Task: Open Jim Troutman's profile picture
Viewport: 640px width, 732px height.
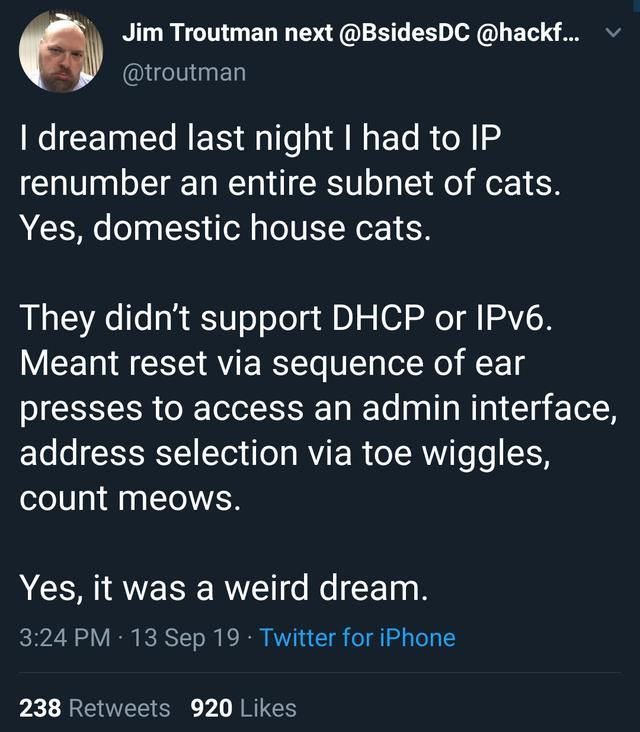Action: click(61, 51)
